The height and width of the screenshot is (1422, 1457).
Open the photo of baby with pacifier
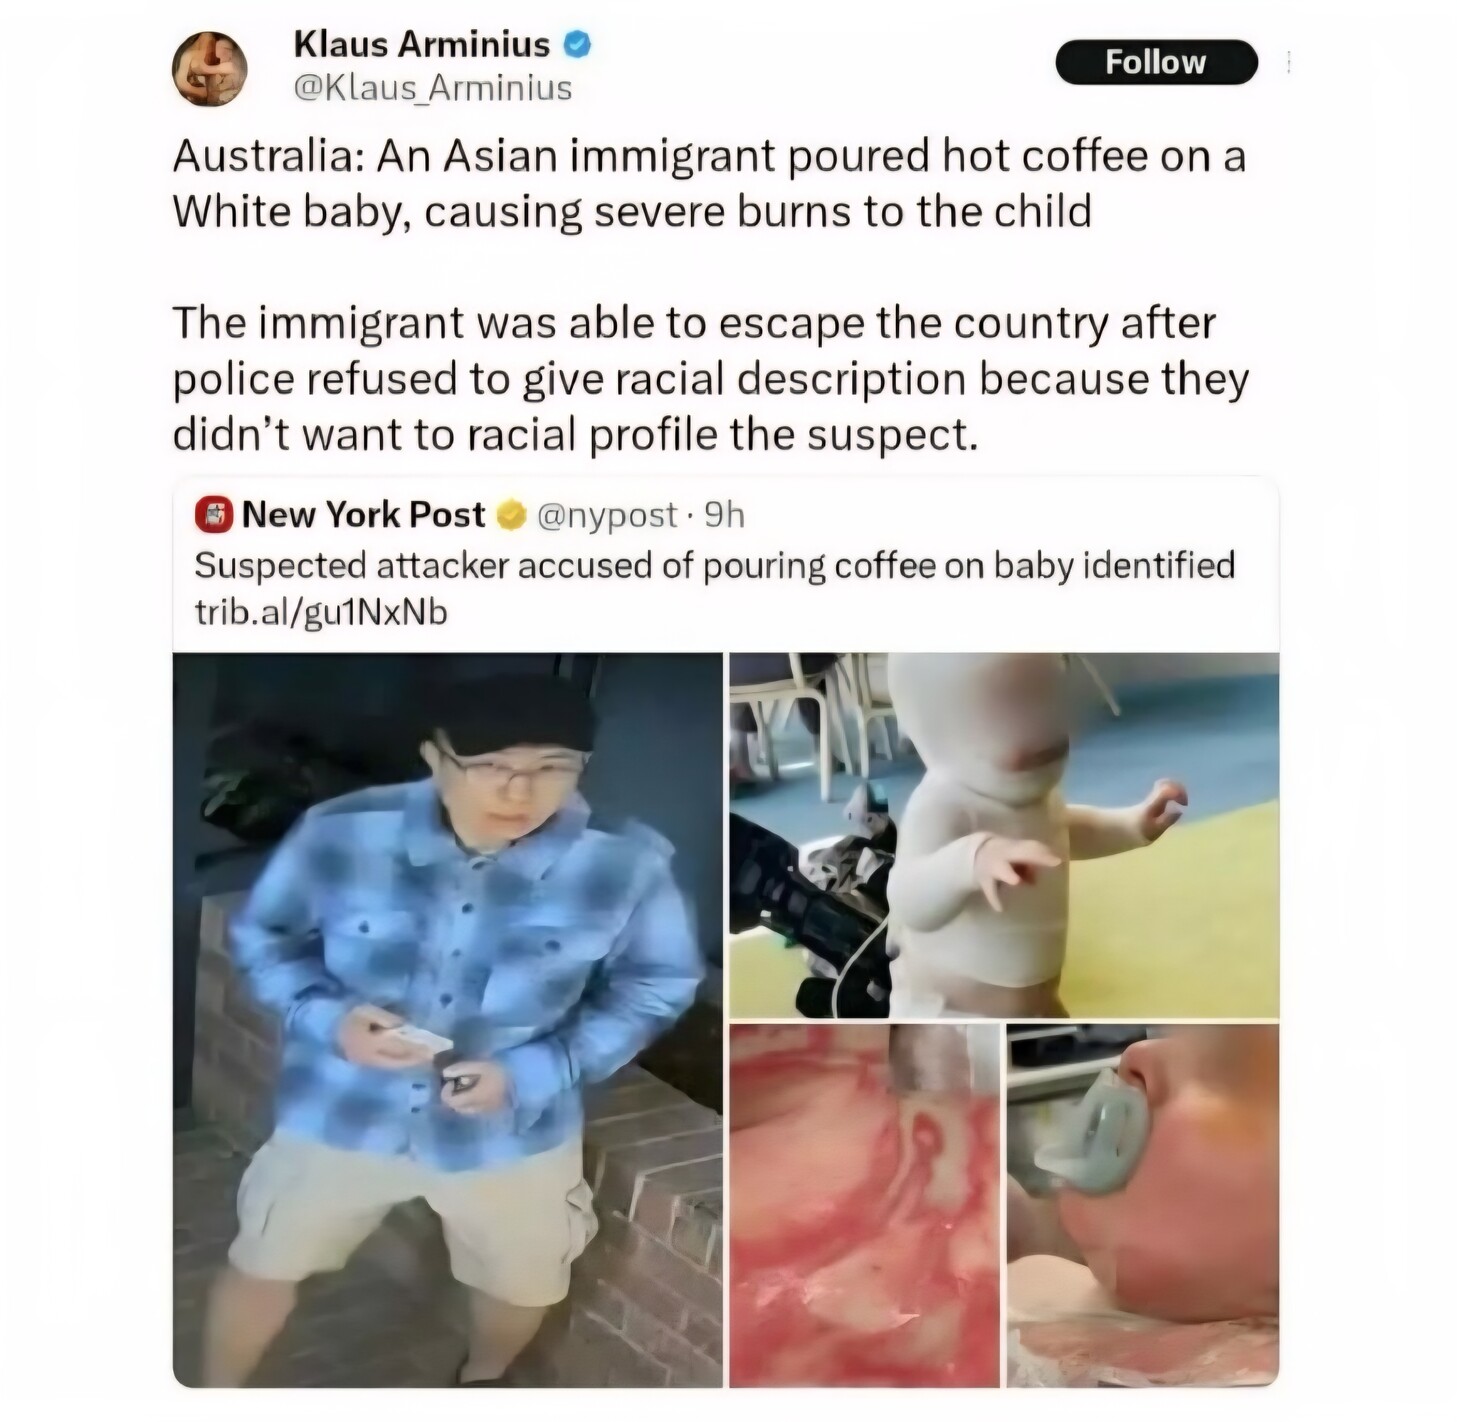click(x=1143, y=1205)
